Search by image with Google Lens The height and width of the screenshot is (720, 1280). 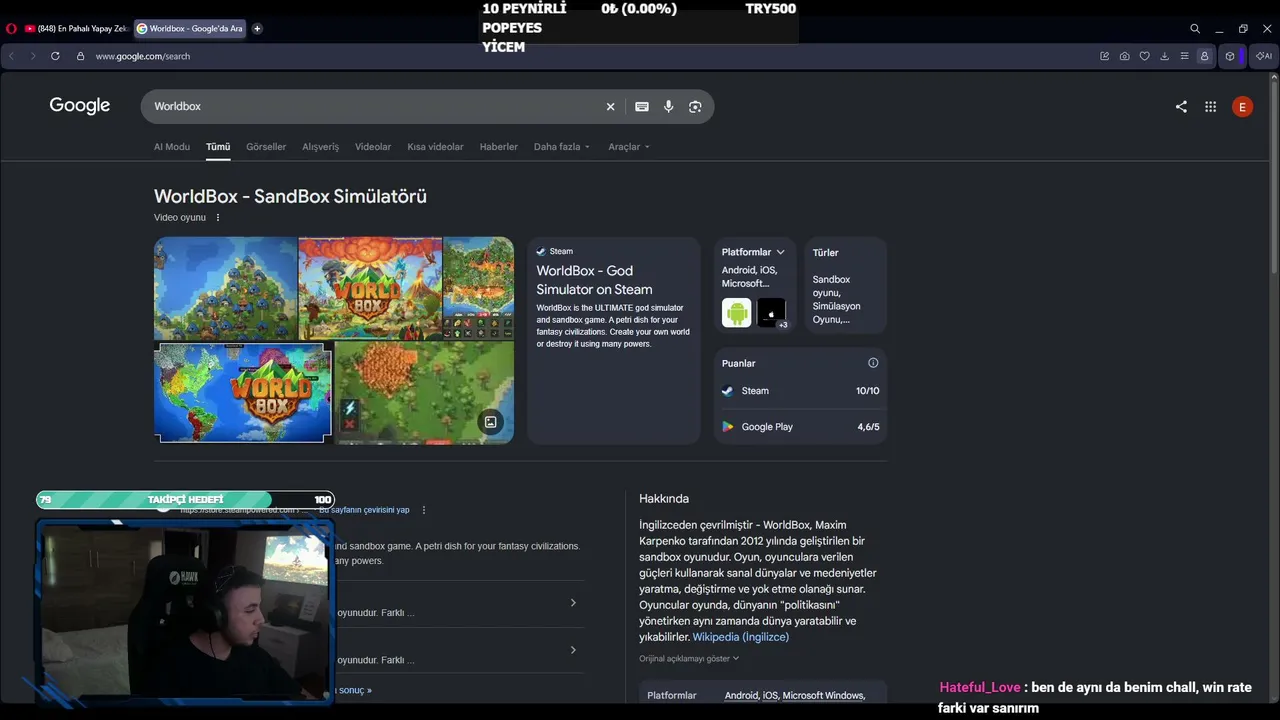point(695,107)
